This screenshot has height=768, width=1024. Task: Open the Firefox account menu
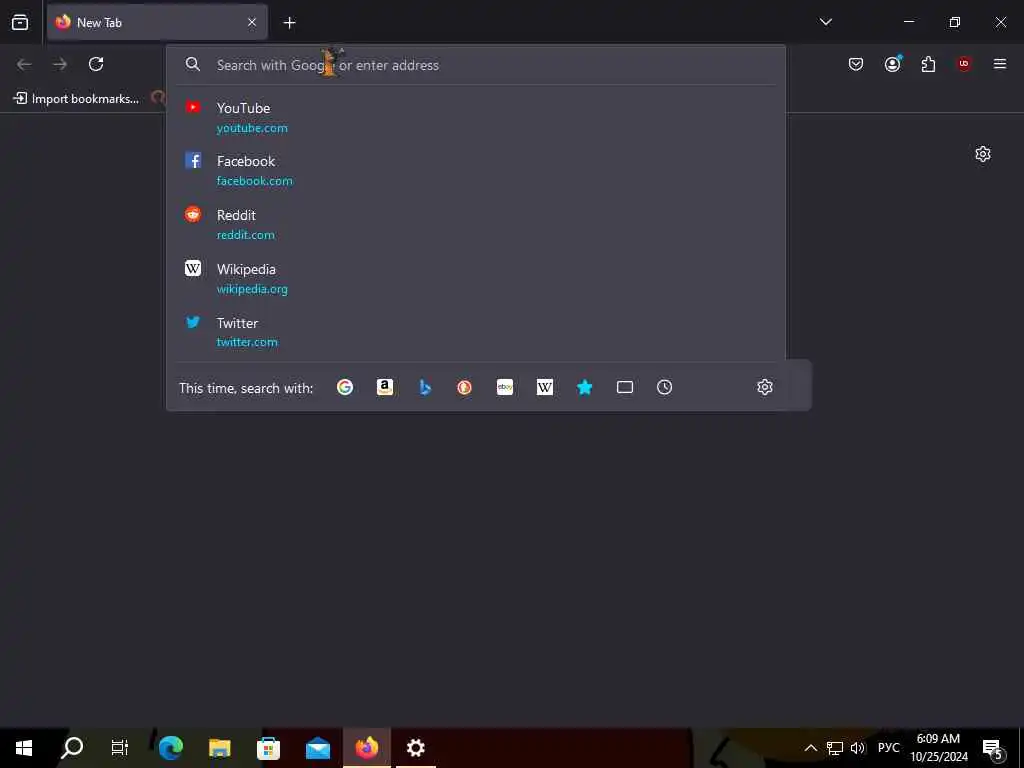(892, 63)
